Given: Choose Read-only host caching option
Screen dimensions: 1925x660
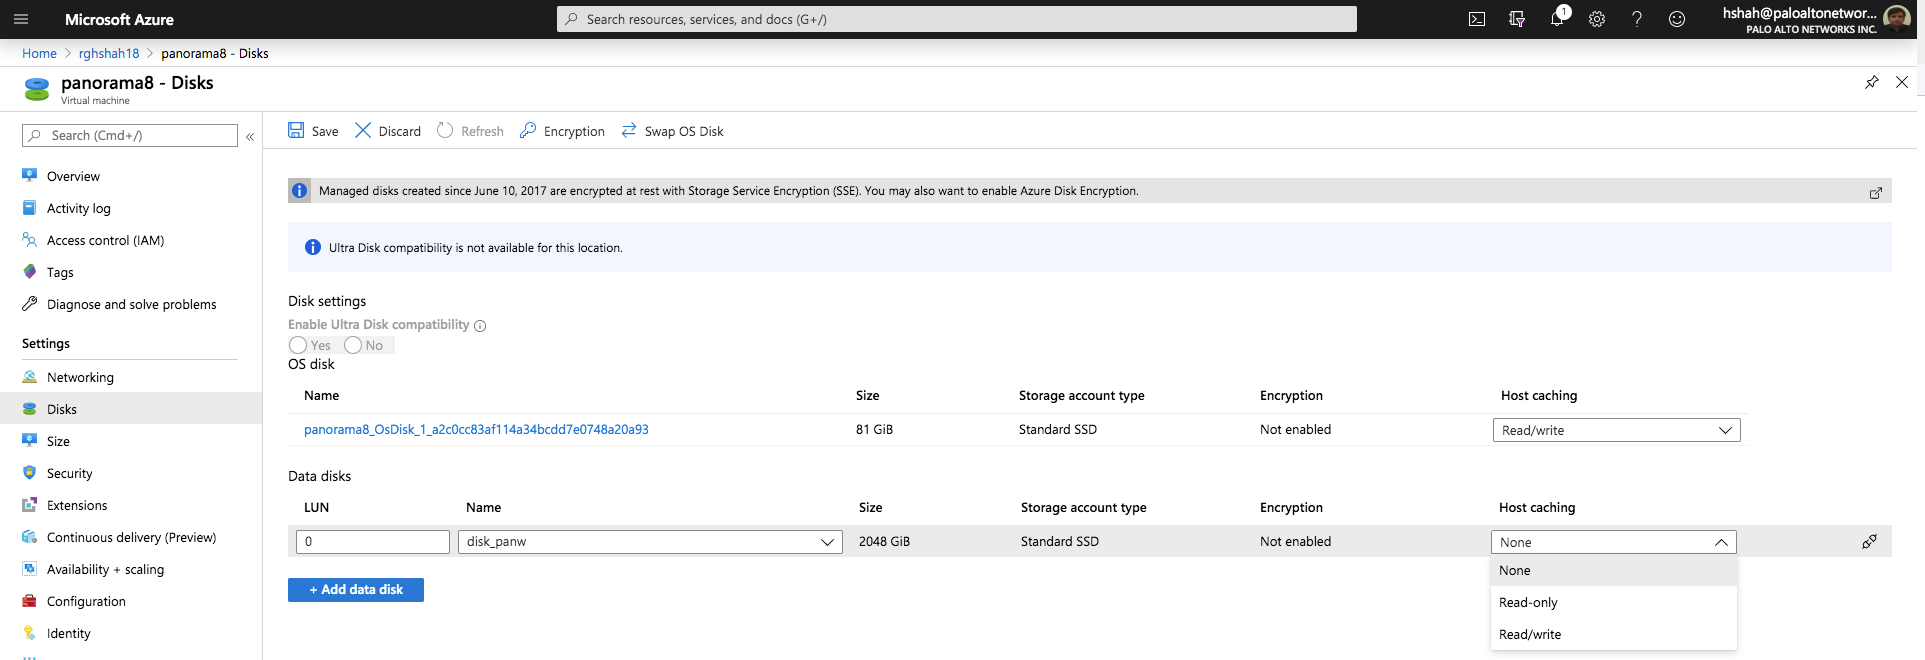Looking at the screenshot, I should (1528, 603).
